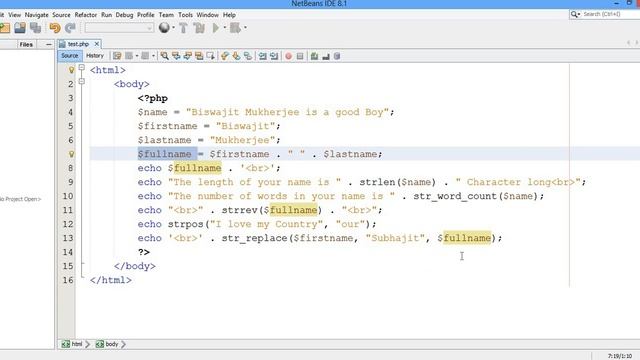Viewport: 640px width, 360px height.
Task: Click the Previous Bookmark icon
Action: tap(225, 56)
